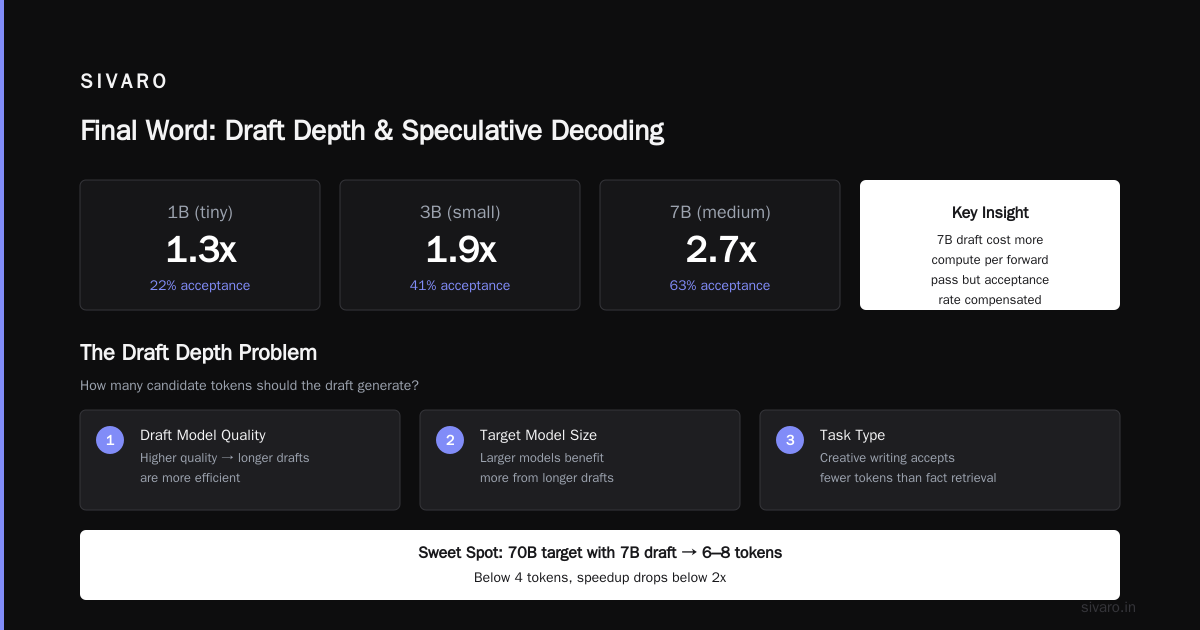Click the slide title Final Word
The image size is (1200, 630).
click(372, 131)
